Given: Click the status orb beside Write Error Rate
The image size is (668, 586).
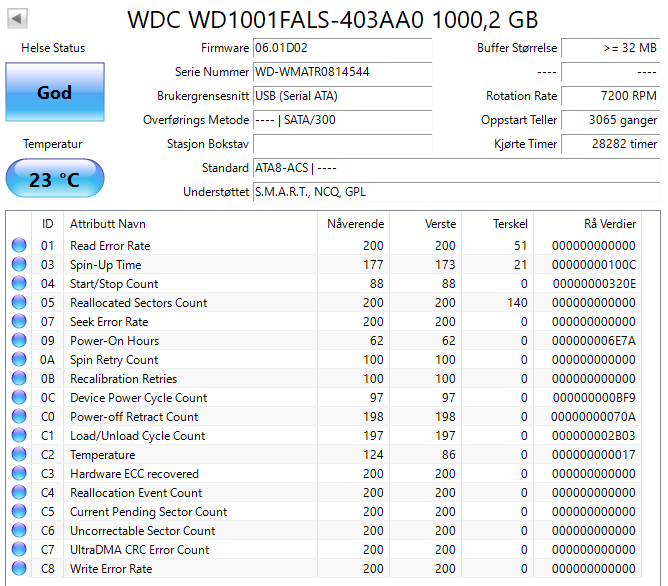Looking at the screenshot, I should [19, 569].
